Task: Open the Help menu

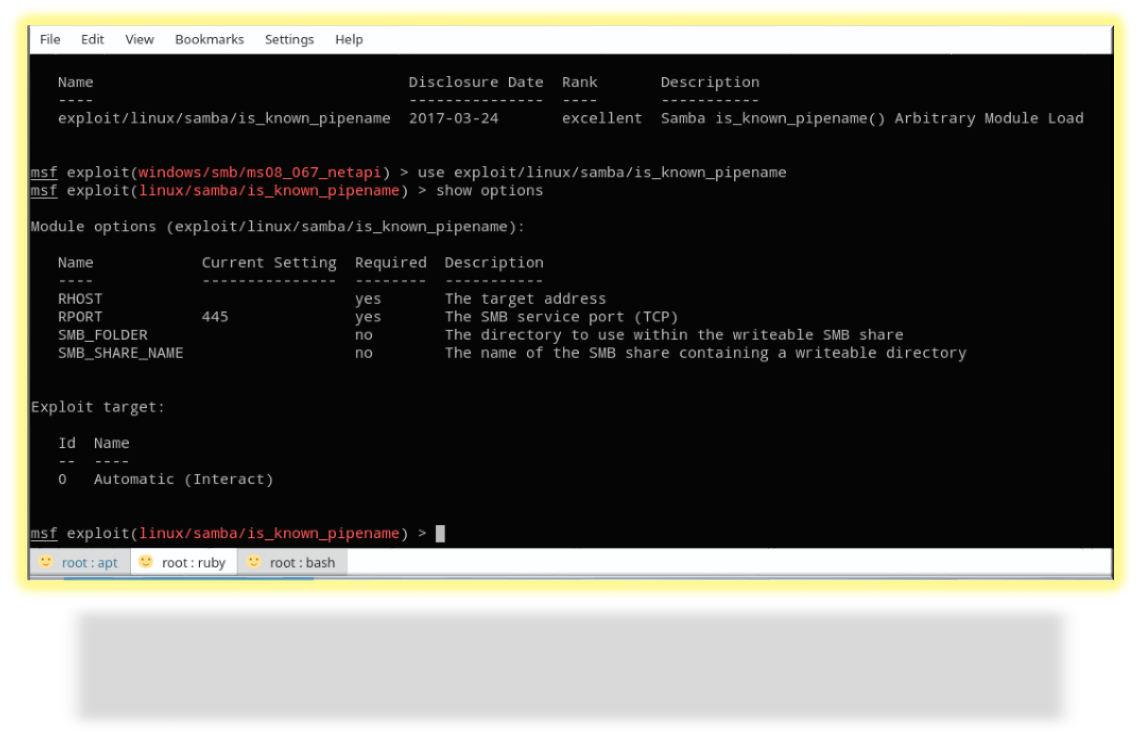Action: coord(348,39)
